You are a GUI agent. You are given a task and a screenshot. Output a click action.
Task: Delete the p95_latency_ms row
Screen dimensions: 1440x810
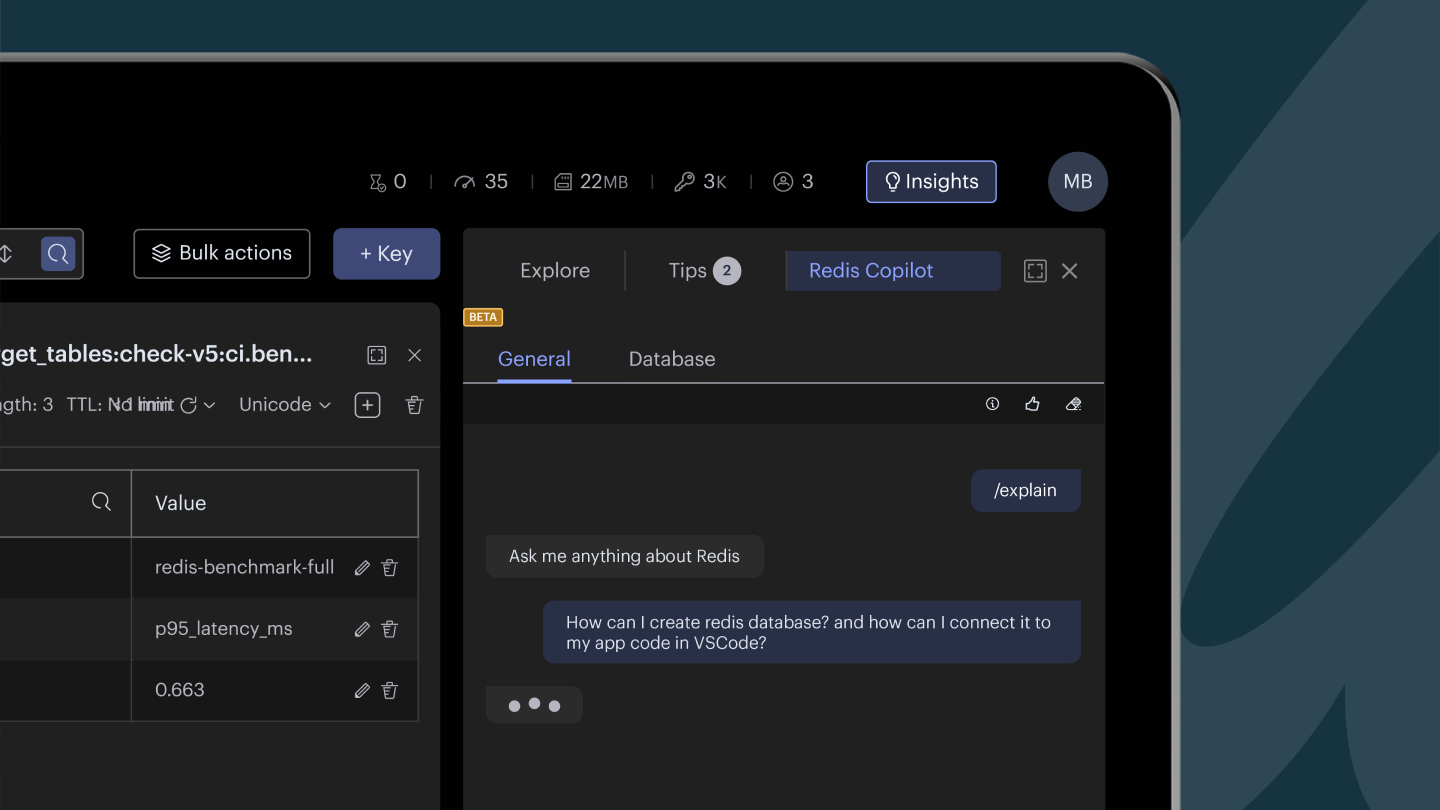coord(390,630)
